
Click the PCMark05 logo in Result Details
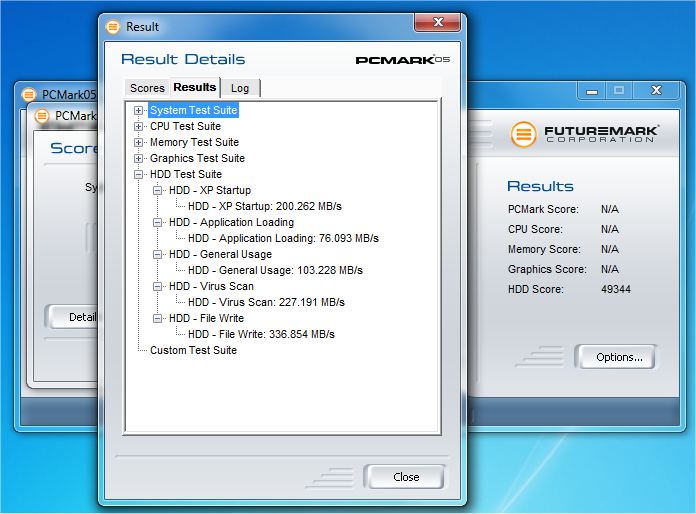(403, 60)
